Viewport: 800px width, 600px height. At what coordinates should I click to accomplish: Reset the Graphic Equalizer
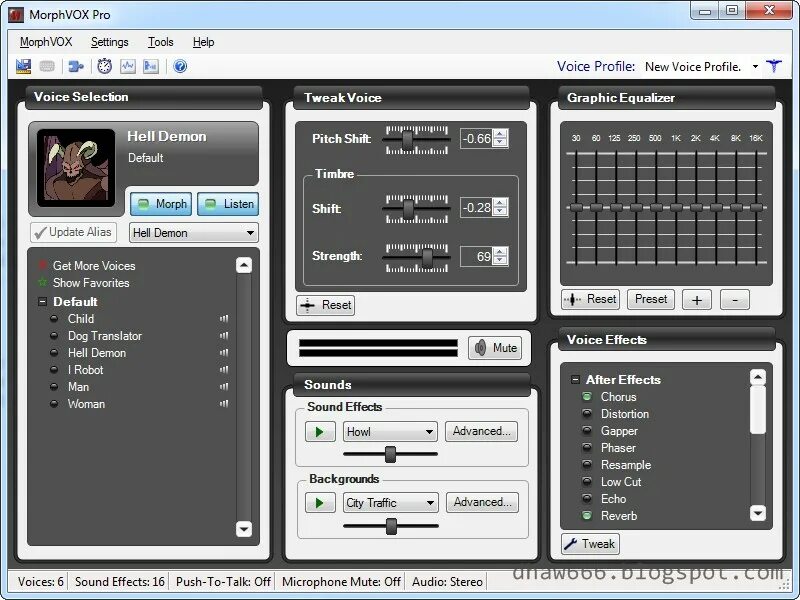(x=590, y=299)
